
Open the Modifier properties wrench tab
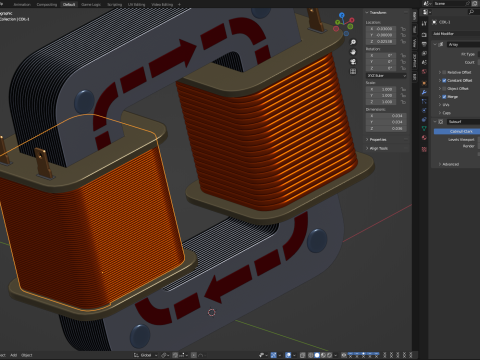pyautogui.click(x=424, y=92)
